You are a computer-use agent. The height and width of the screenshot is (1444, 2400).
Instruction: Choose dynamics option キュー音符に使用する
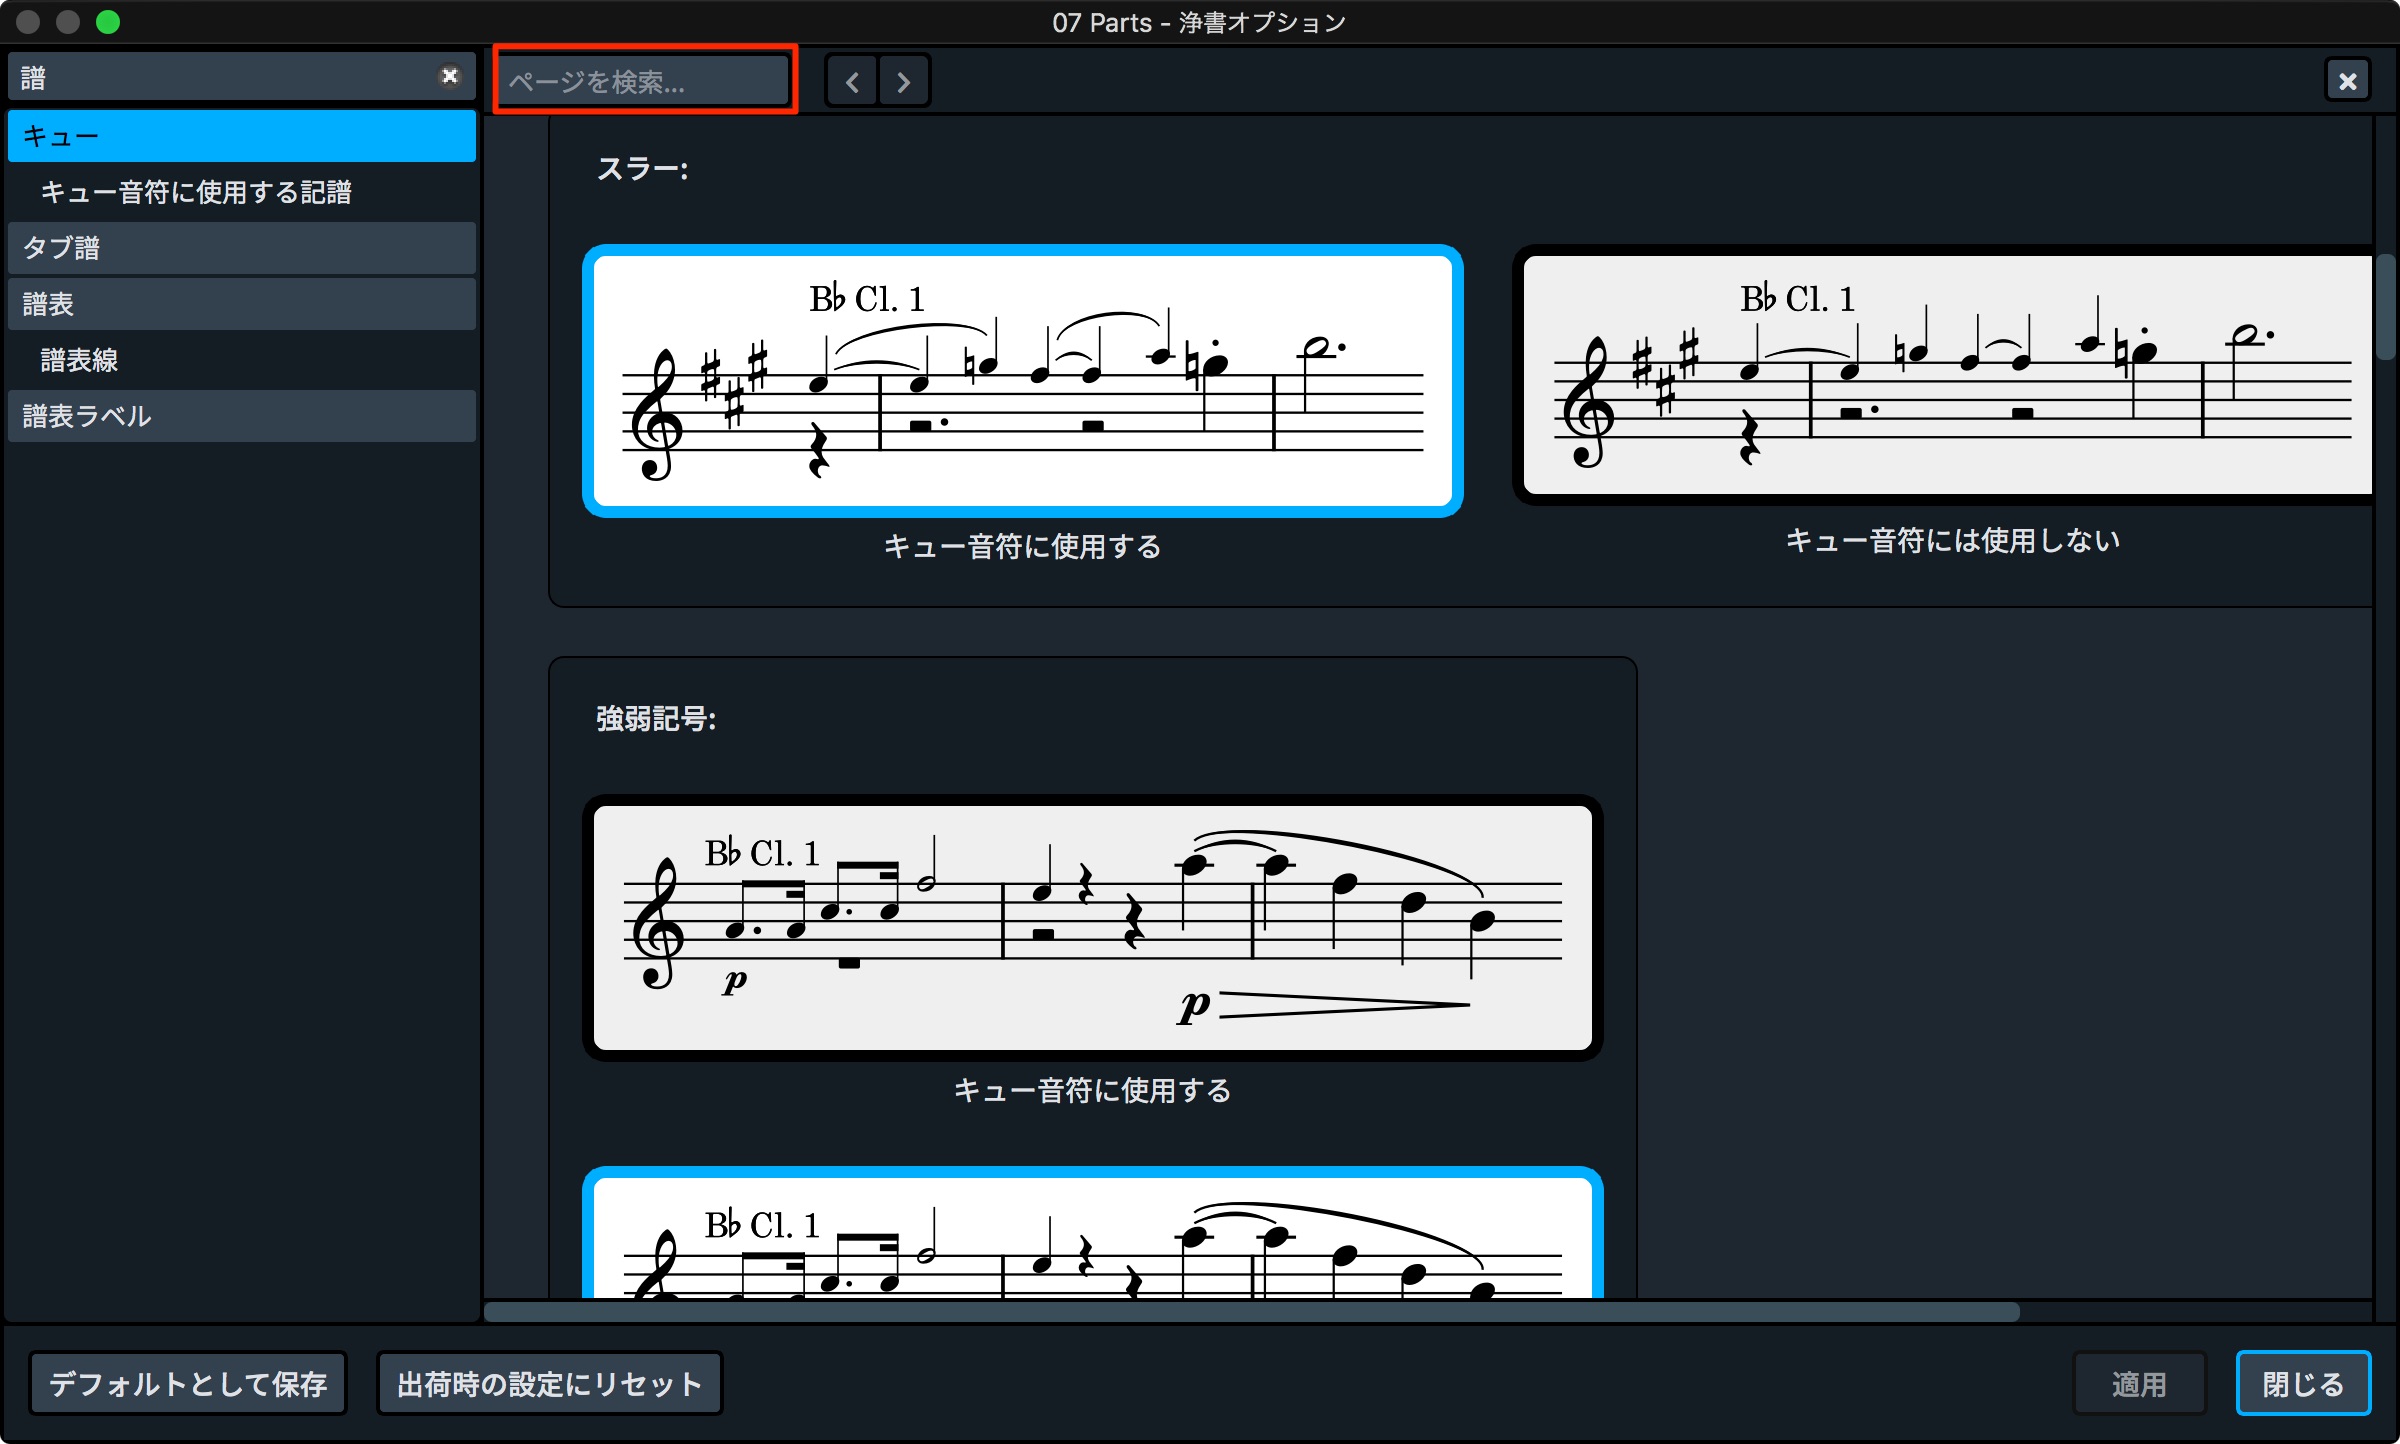pyautogui.click(x=1093, y=928)
